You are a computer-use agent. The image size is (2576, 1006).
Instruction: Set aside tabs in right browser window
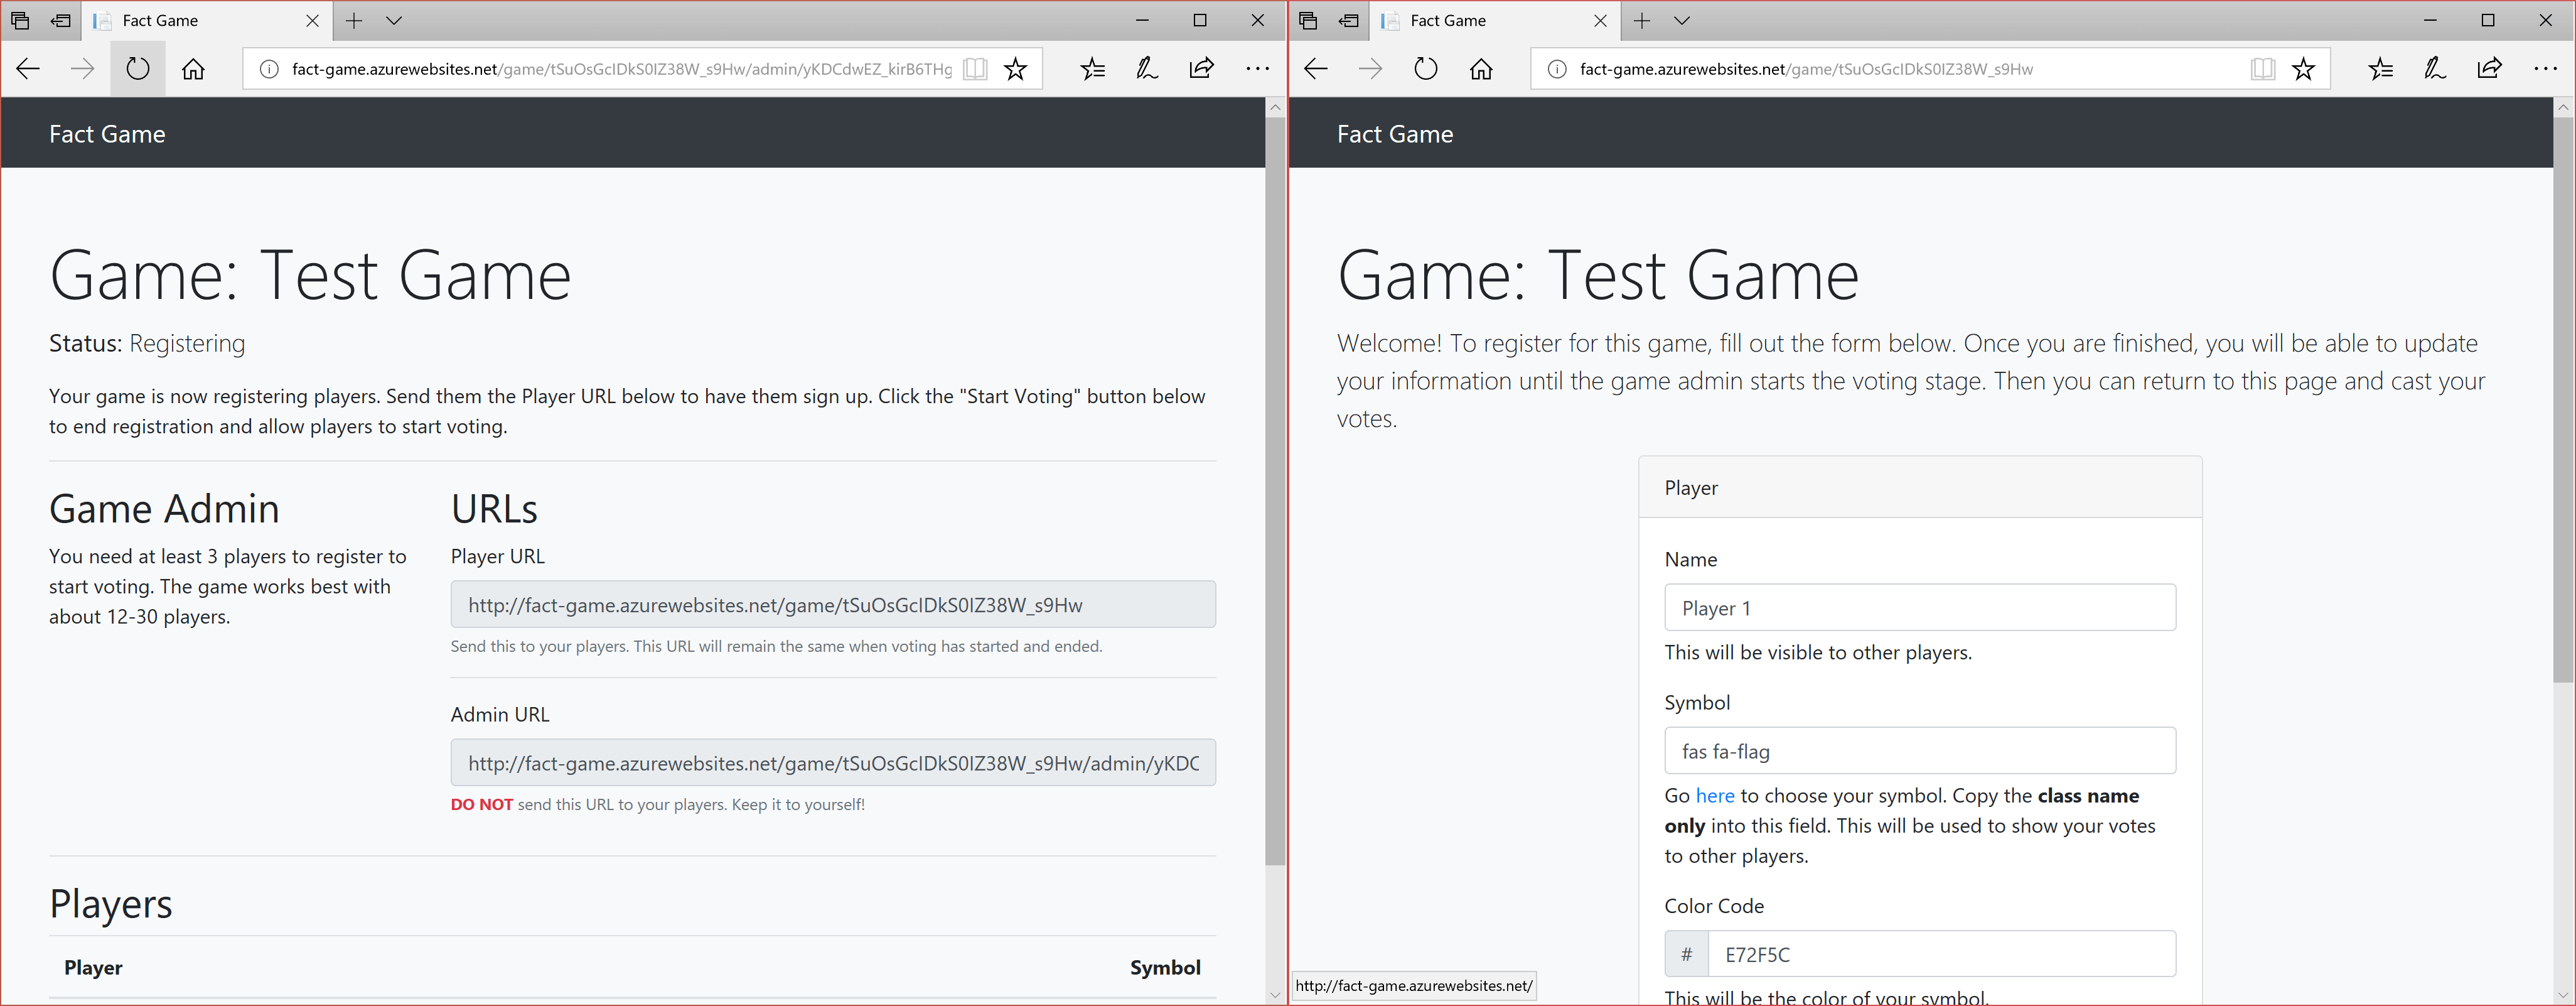point(1348,20)
